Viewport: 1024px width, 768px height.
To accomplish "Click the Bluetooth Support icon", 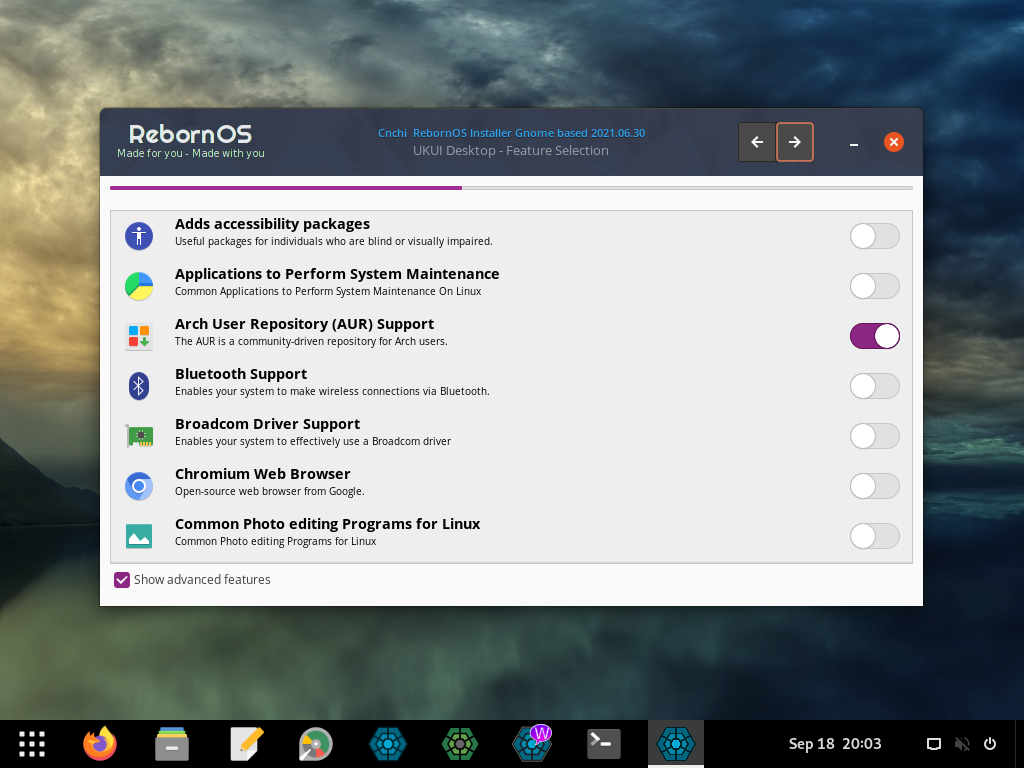I will 139,386.
